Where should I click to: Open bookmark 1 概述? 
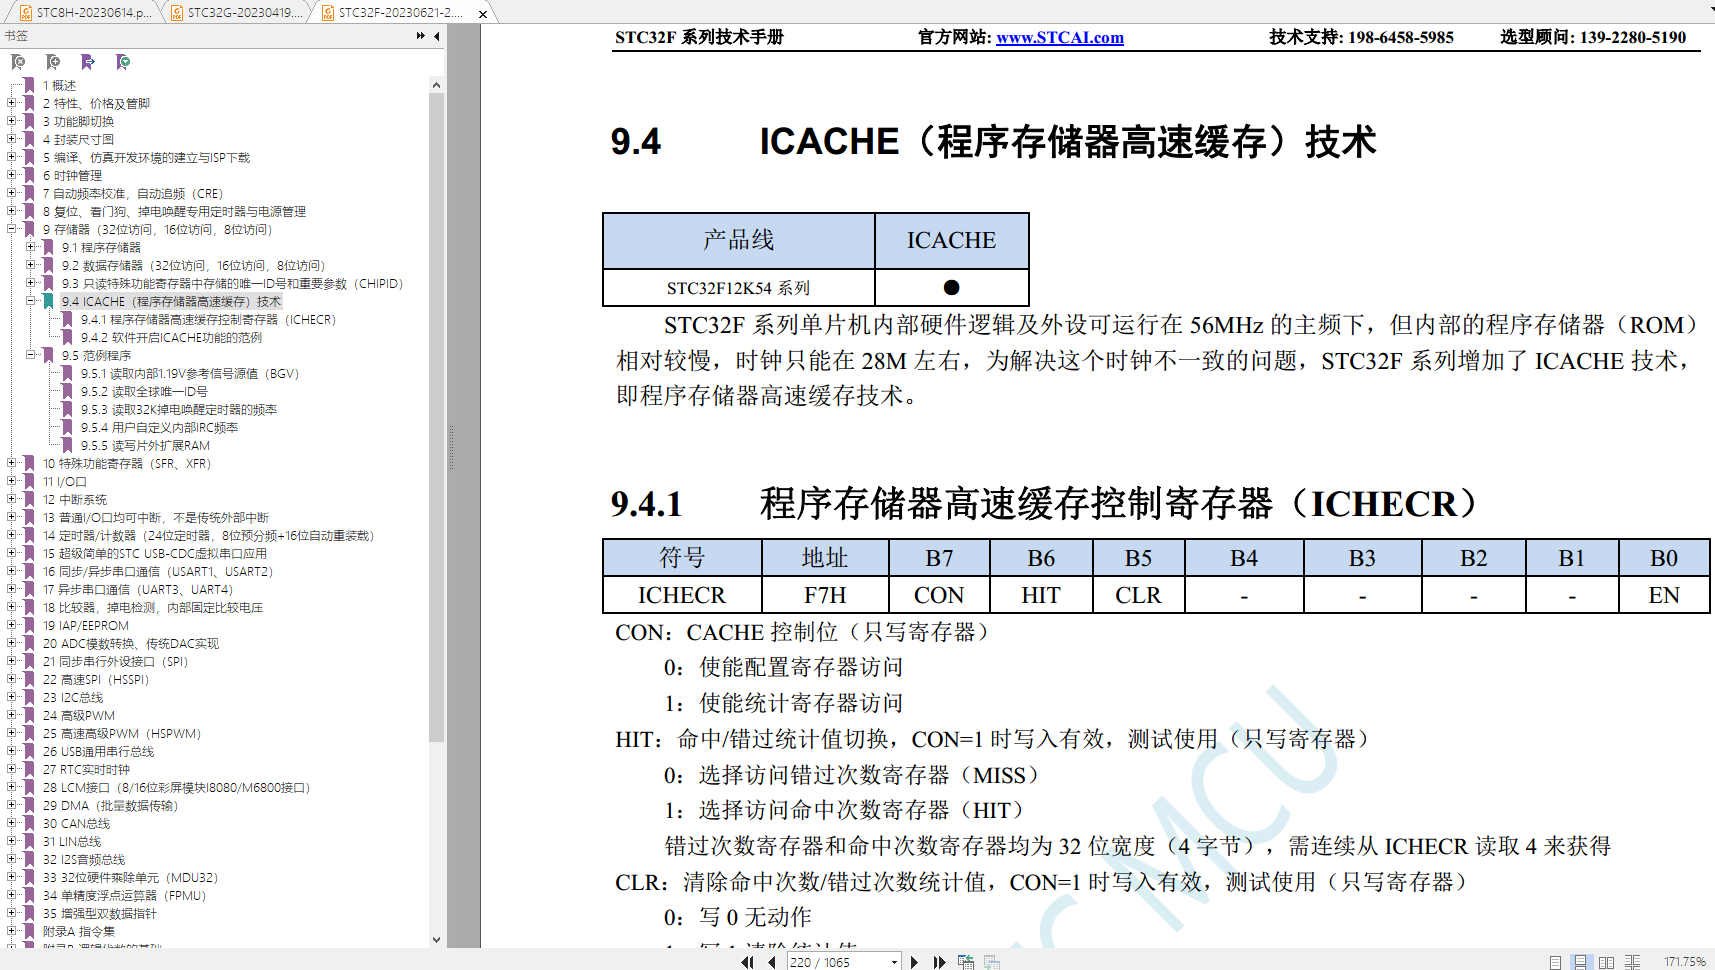coord(59,85)
